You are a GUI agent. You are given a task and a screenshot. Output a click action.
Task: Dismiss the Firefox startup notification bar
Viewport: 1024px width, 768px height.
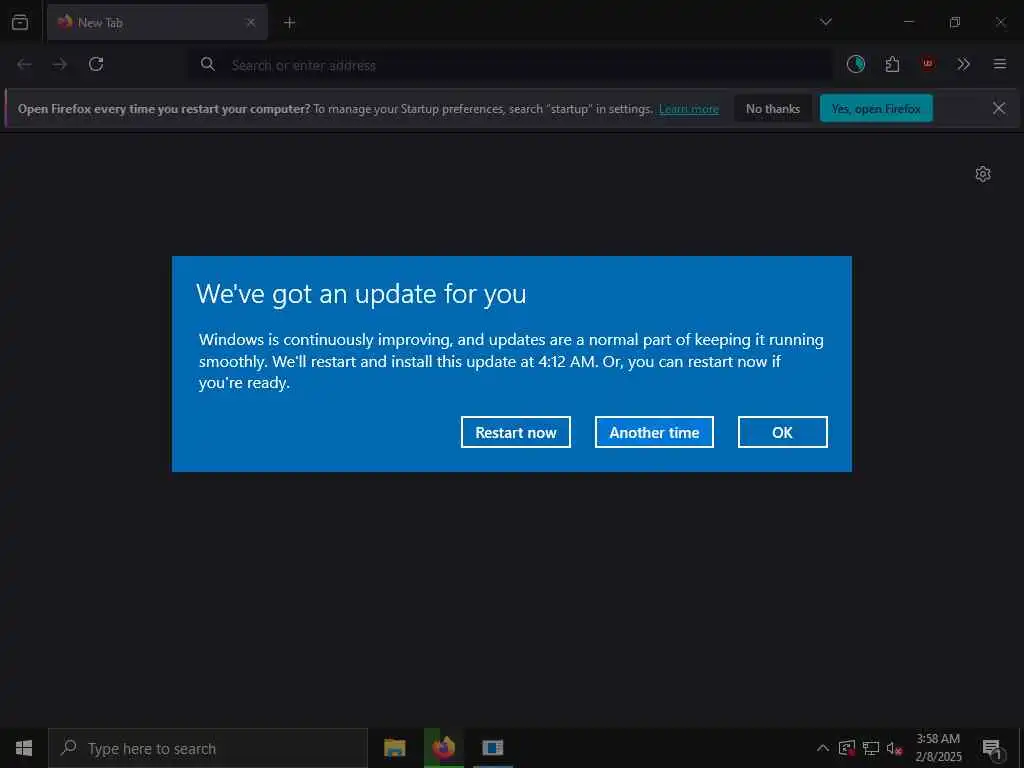point(999,108)
